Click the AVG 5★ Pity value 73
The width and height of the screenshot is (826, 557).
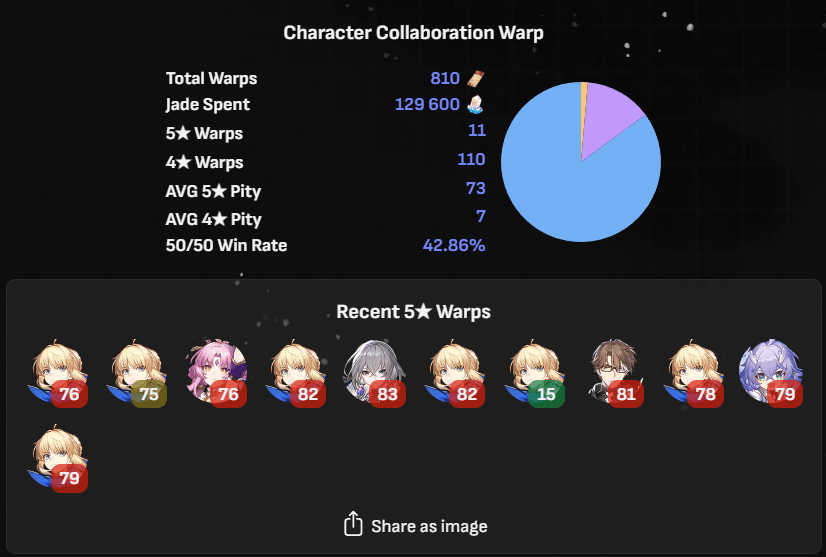(x=476, y=188)
